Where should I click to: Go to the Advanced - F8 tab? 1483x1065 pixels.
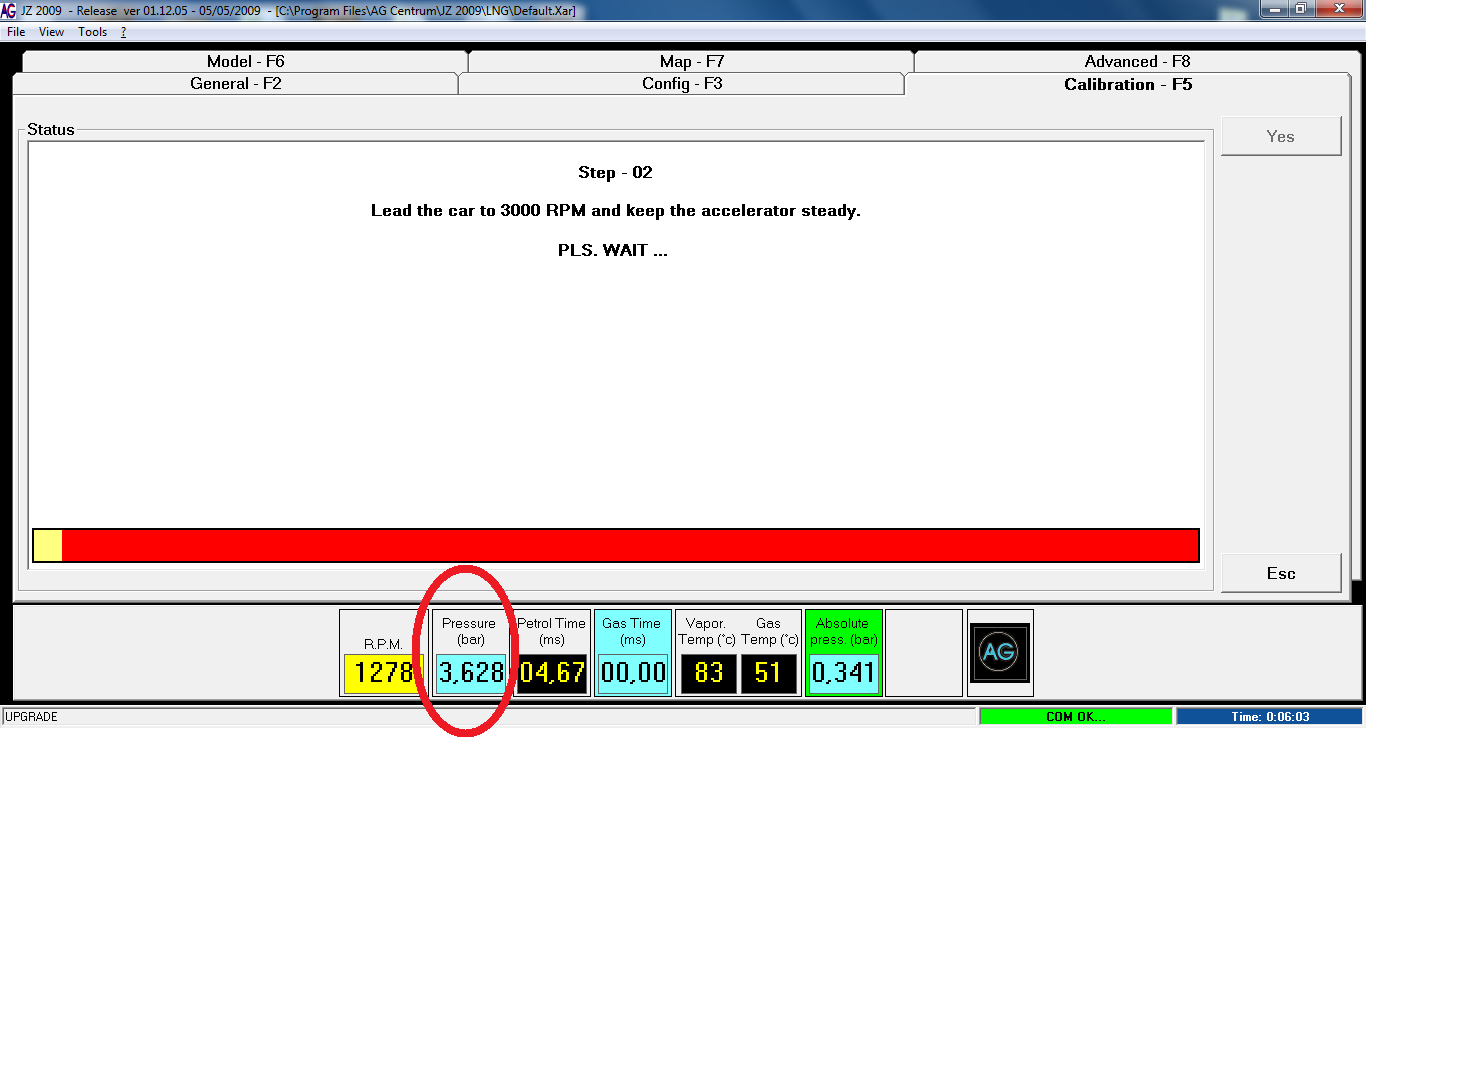pyautogui.click(x=1137, y=62)
